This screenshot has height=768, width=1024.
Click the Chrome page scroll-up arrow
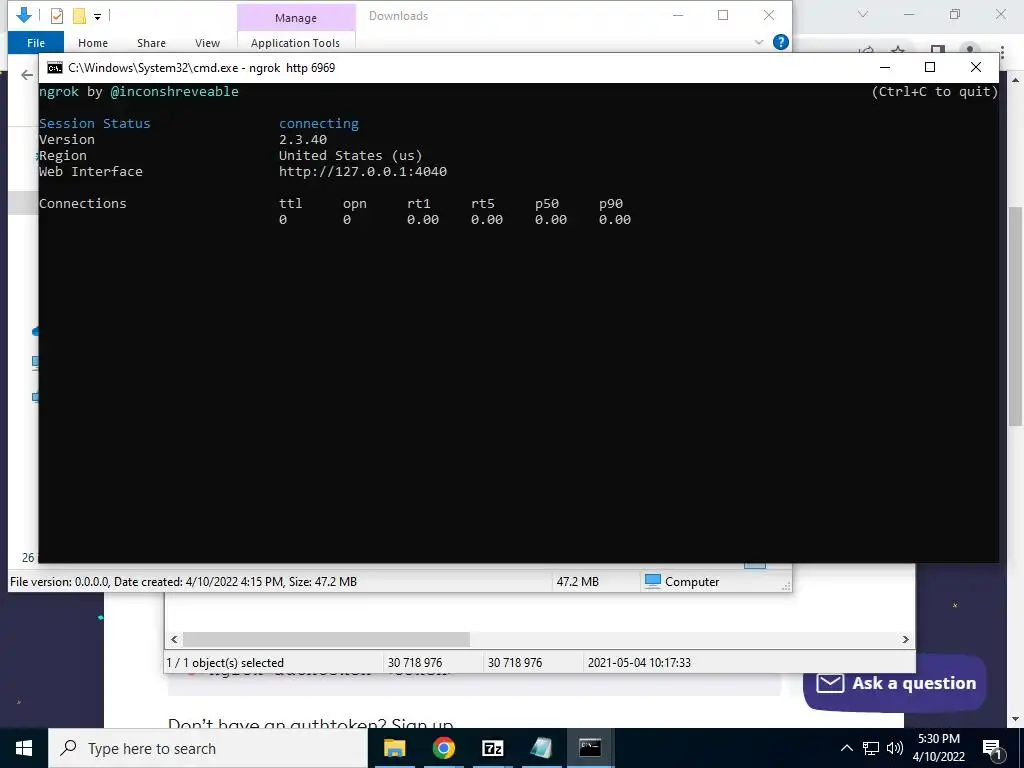(x=1015, y=80)
